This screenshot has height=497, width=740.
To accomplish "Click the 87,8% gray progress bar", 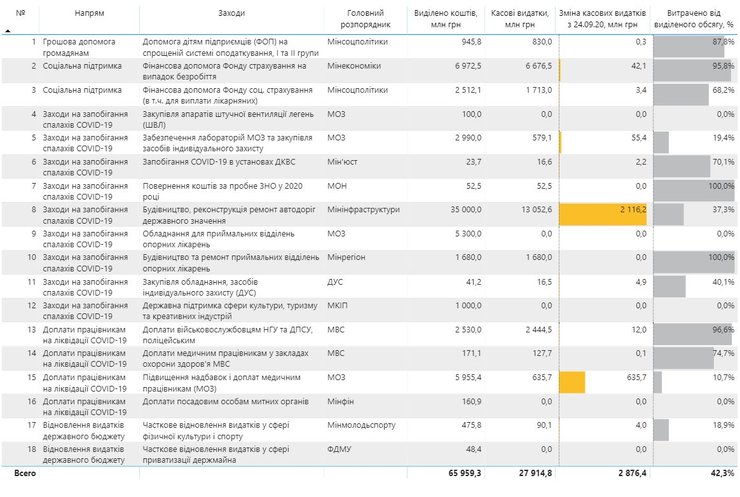I will (689, 46).
